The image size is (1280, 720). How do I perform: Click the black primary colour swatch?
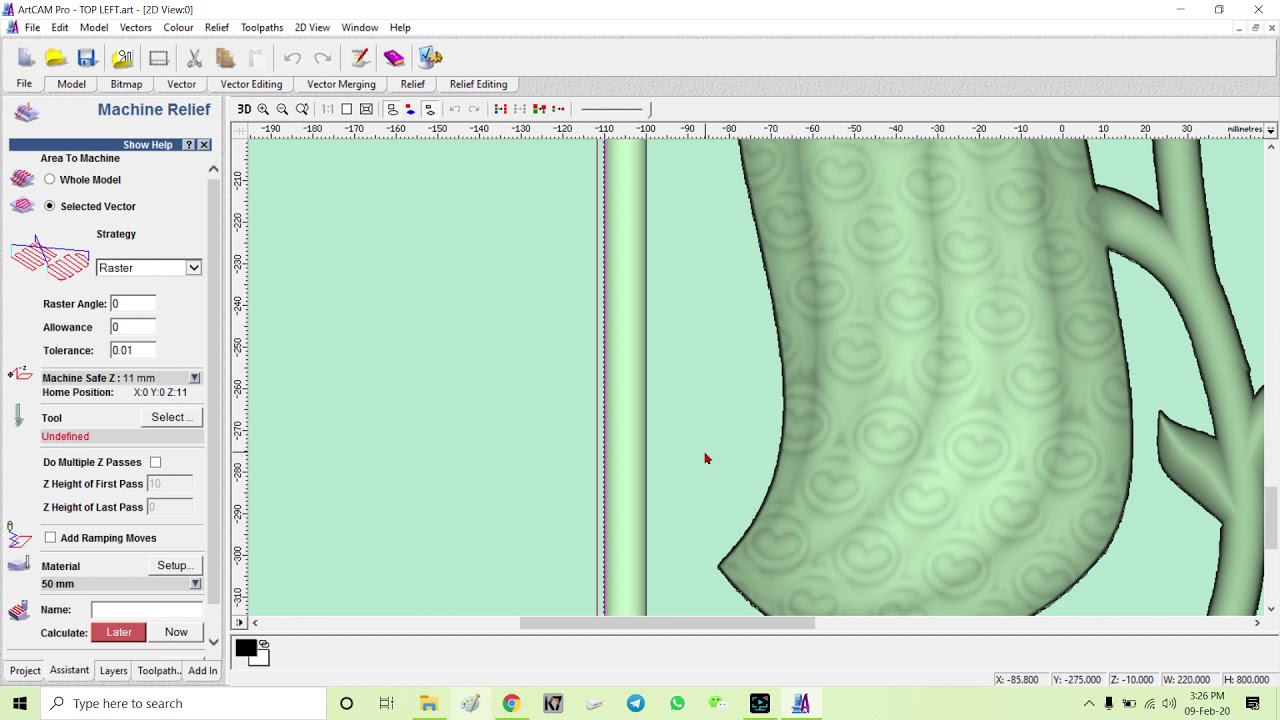click(245, 648)
